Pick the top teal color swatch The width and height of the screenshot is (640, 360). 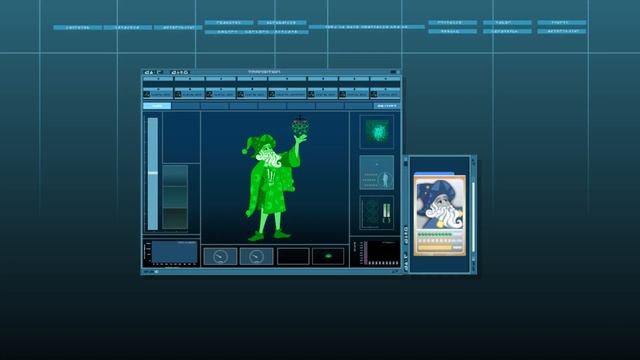click(175, 176)
